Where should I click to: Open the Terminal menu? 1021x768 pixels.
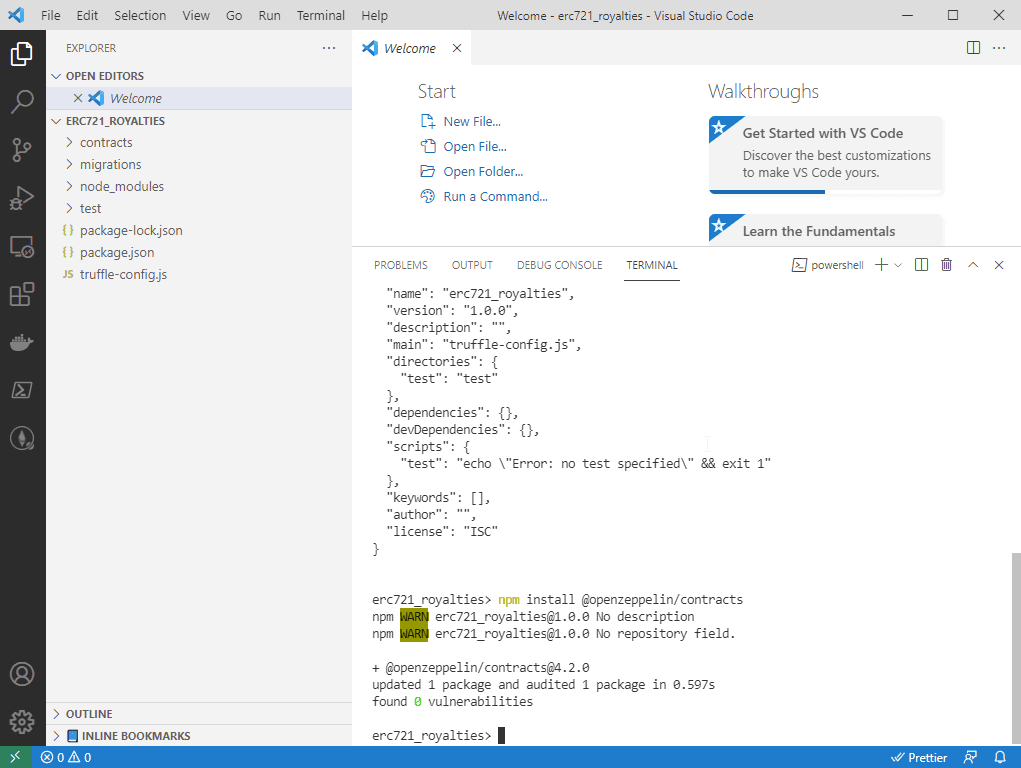320,15
